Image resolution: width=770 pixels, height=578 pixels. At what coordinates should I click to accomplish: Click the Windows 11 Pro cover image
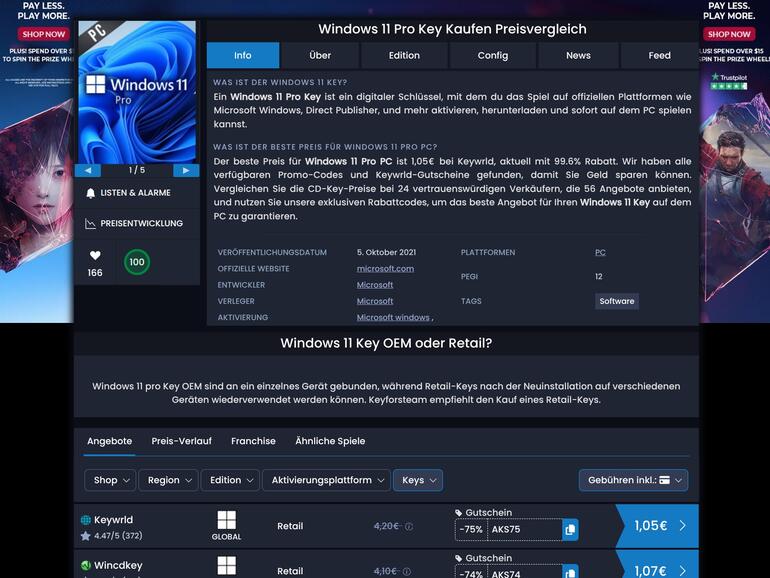click(137, 92)
